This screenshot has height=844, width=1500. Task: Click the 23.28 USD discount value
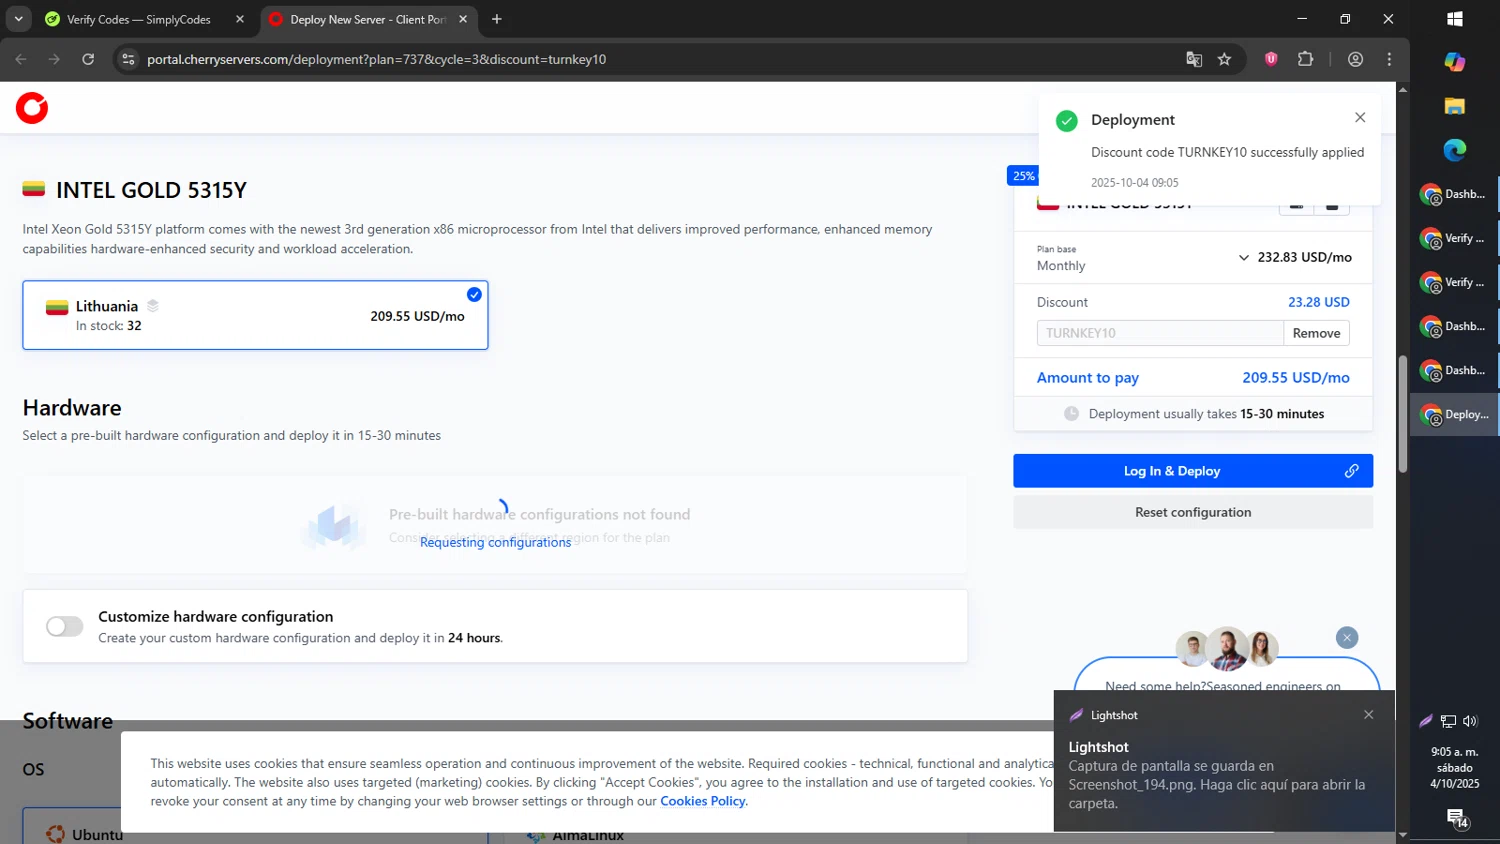tap(1318, 302)
